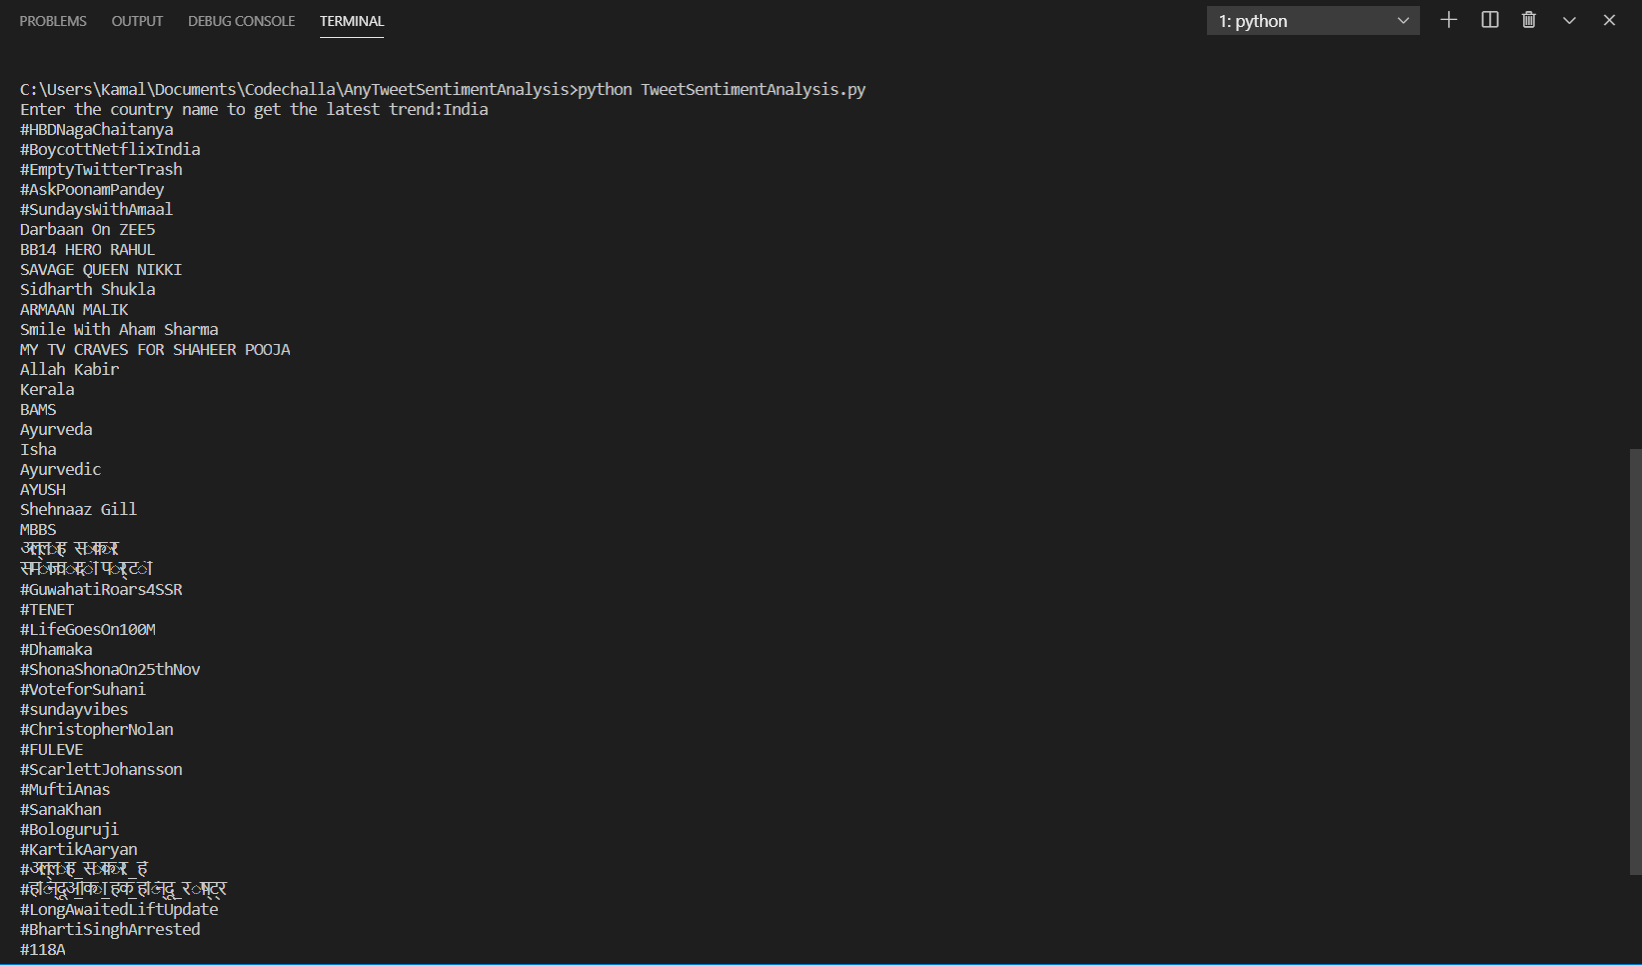Click the 'SAVAGE QUEEN NIKKI' line

tap(101, 269)
